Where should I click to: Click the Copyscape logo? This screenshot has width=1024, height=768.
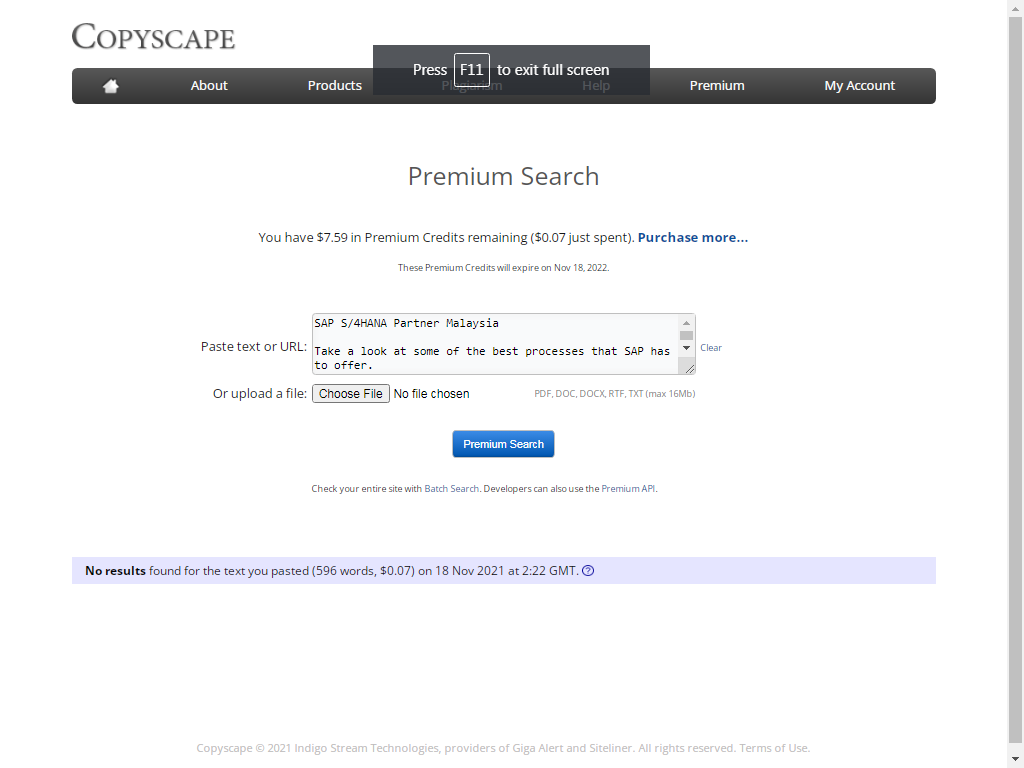(153, 37)
